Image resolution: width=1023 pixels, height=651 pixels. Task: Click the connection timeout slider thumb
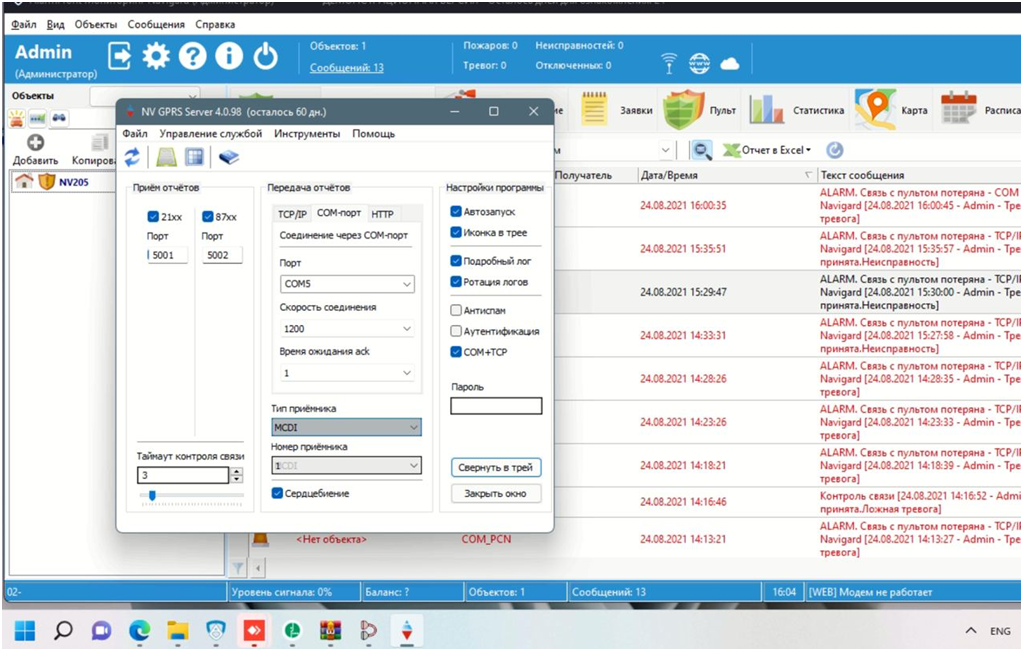(x=152, y=496)
